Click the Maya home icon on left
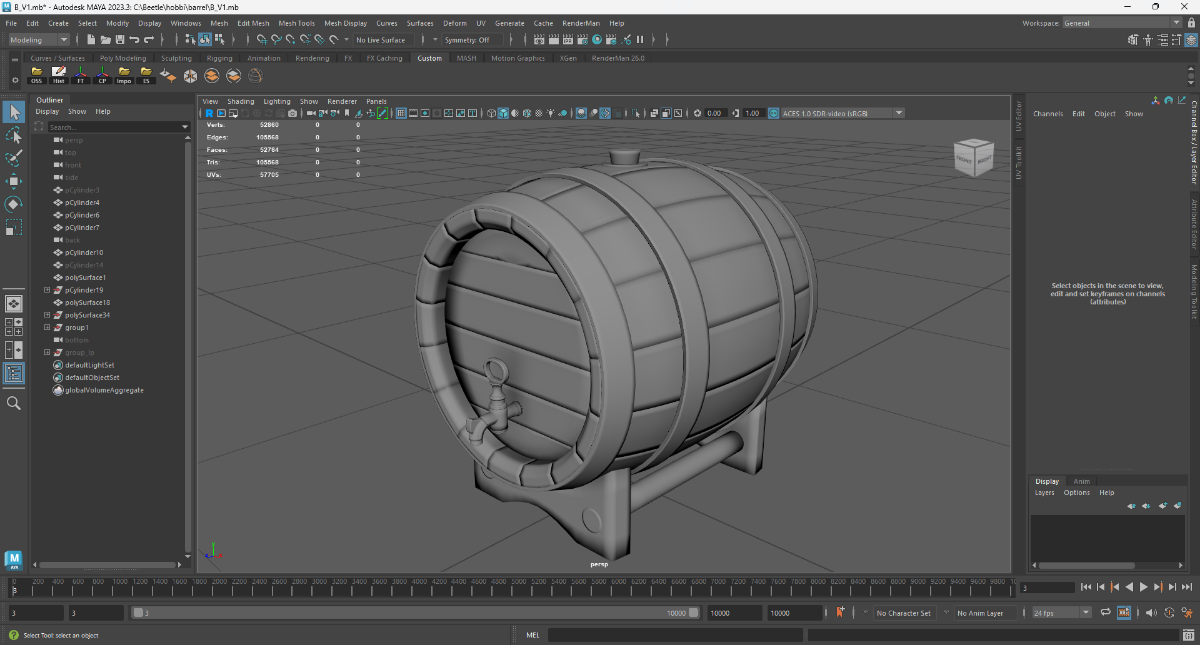Viewport: 1200px width, 645px height. coord(14,560)
